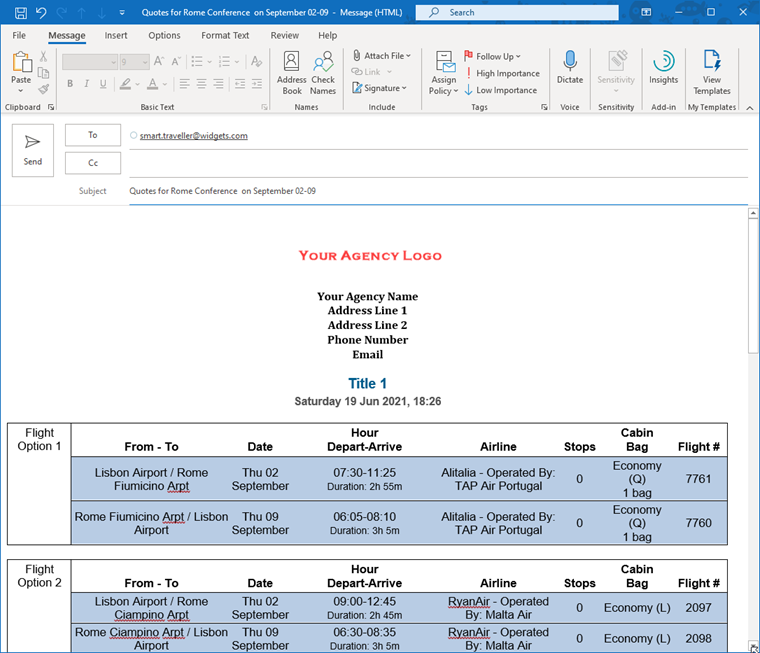Open the Format Text tab
Viewport: 760px width, 653px height.
pos(225,36)
